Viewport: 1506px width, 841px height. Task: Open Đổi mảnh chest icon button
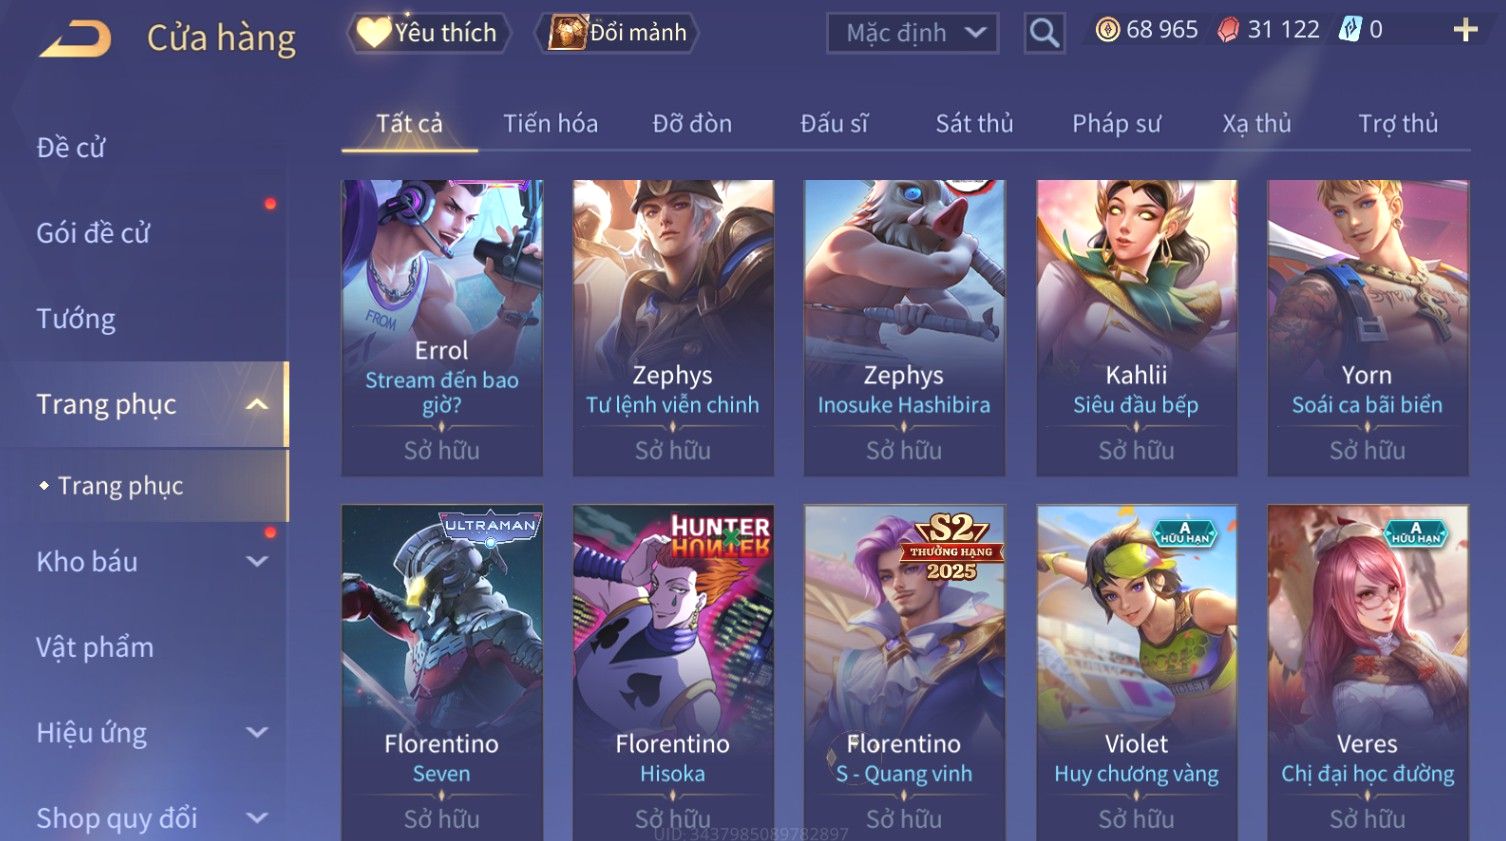pos(617,33)
